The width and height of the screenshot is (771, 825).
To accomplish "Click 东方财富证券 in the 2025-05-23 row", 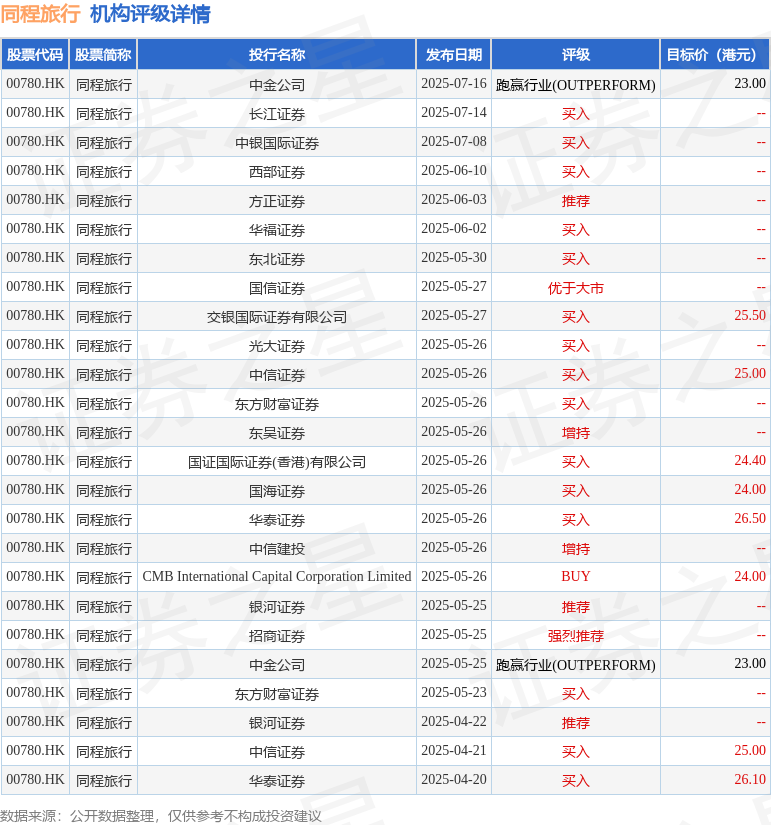I will coord(277,693).
